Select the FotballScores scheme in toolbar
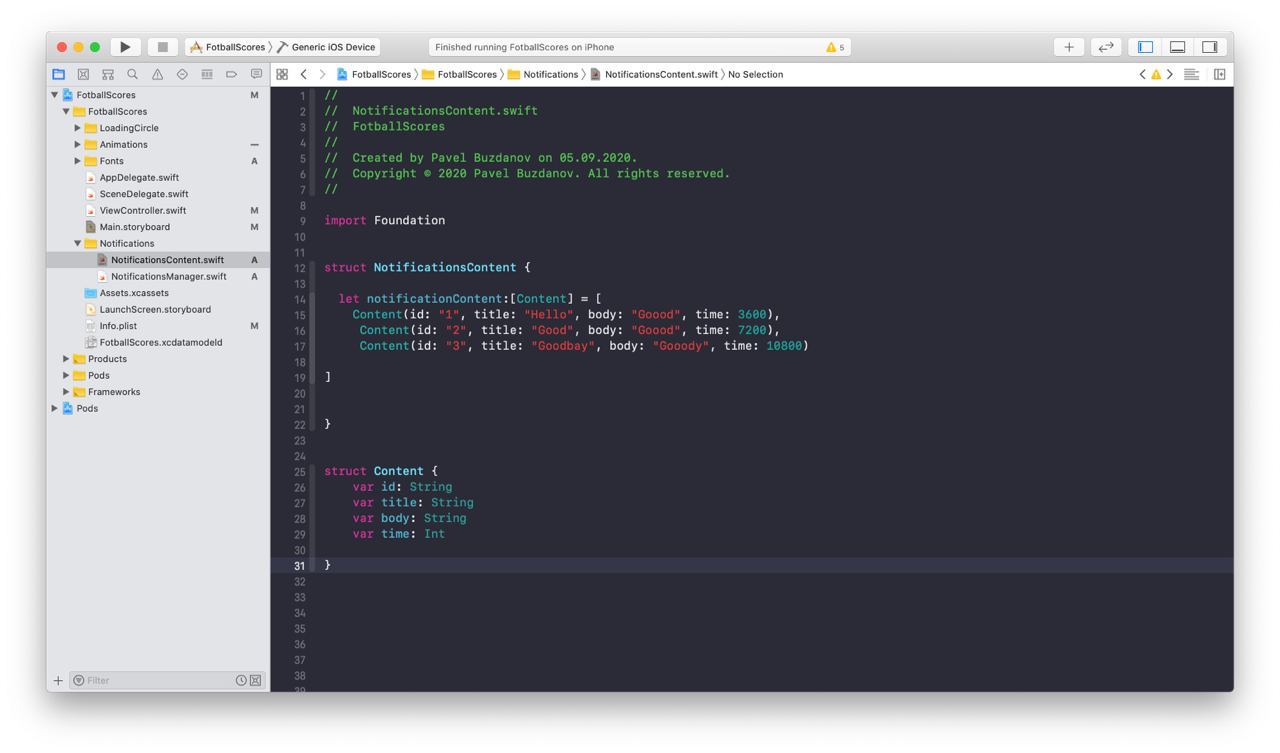 tap(228, 47)
